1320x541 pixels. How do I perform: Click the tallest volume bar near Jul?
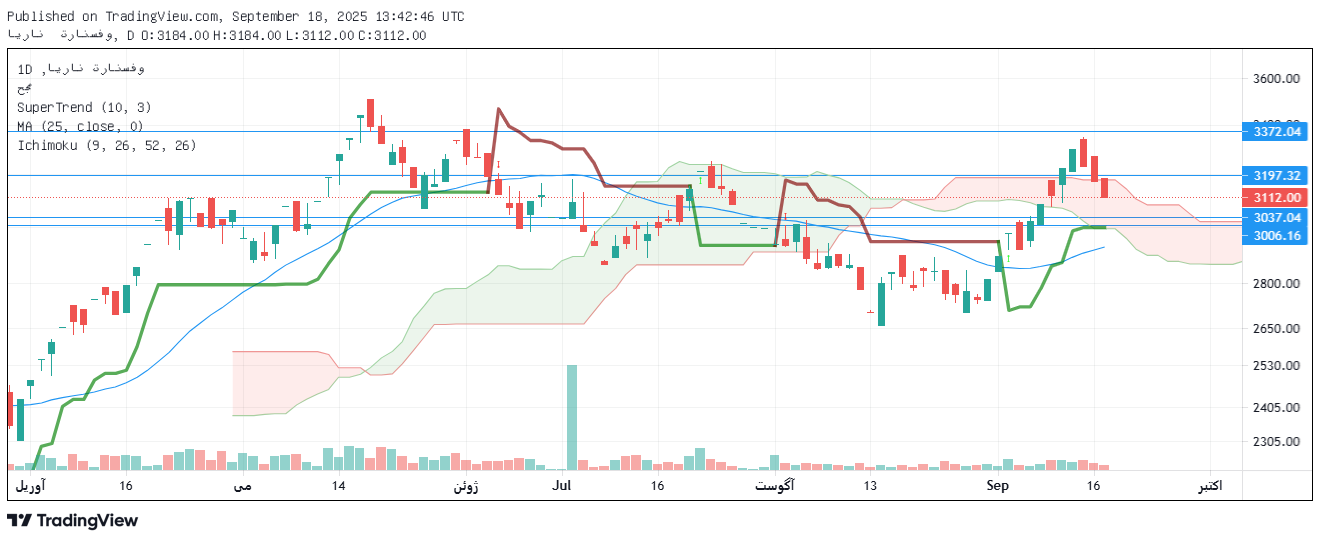click(572, 417)
